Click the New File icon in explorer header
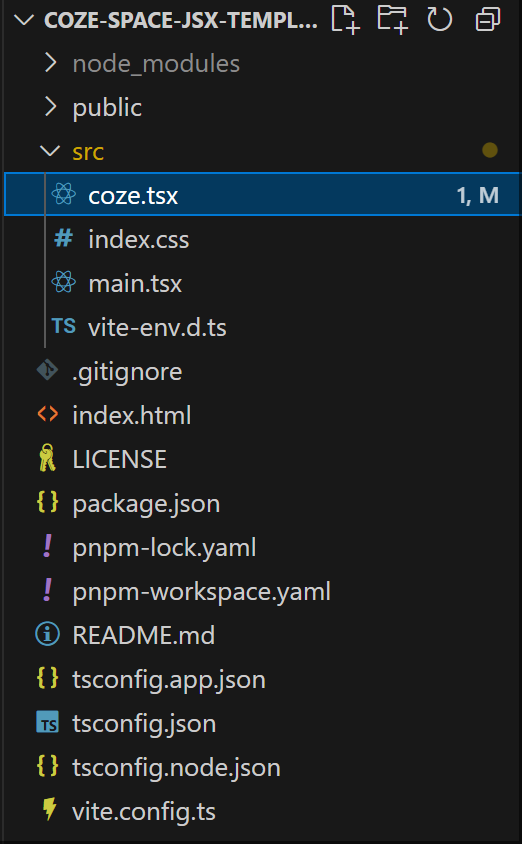This screenshot has width=522, height=844. 345,20
